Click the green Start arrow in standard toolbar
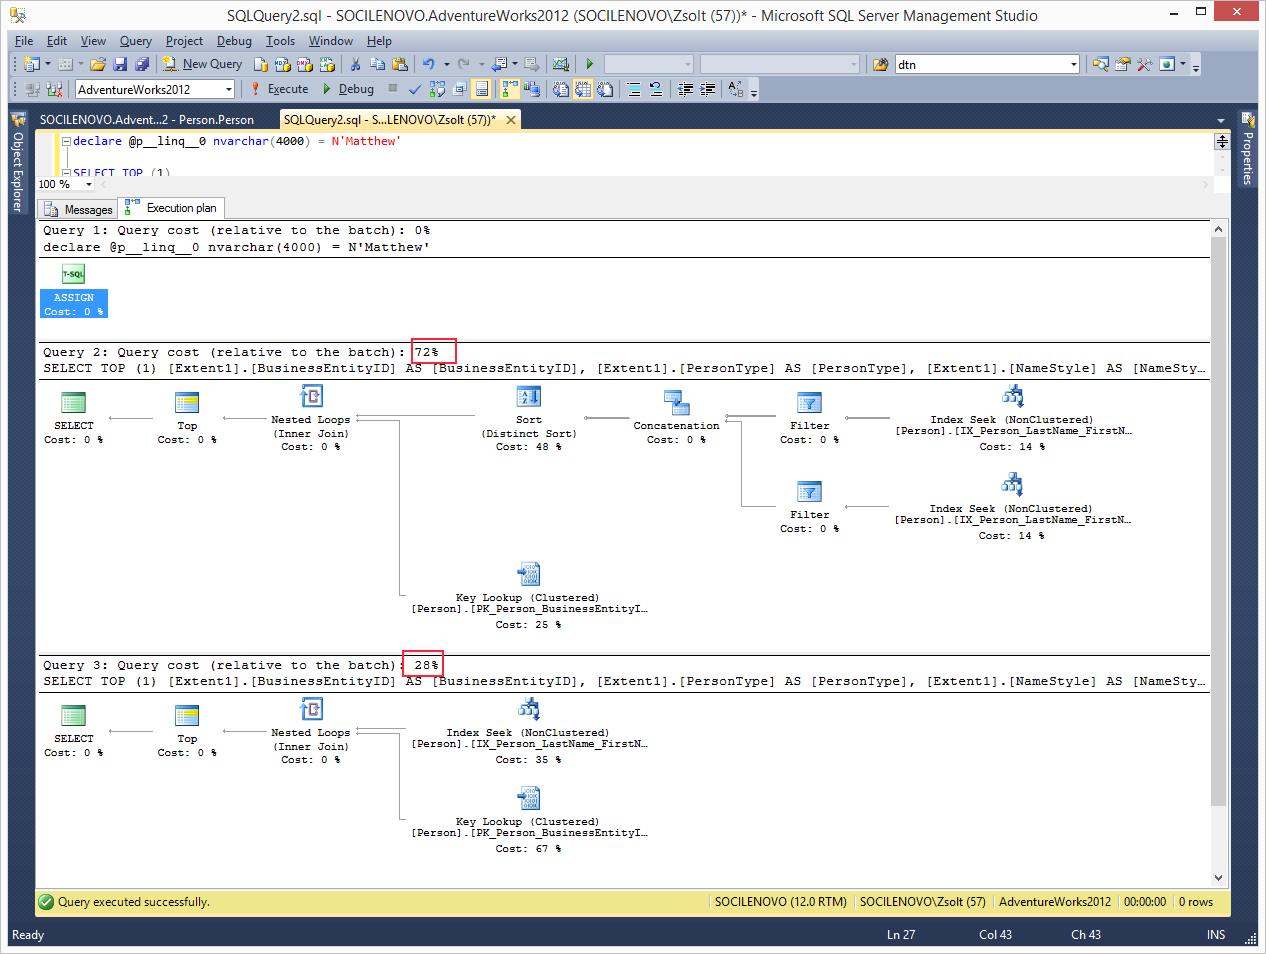 pyautogui.click(x=589, y=64)
